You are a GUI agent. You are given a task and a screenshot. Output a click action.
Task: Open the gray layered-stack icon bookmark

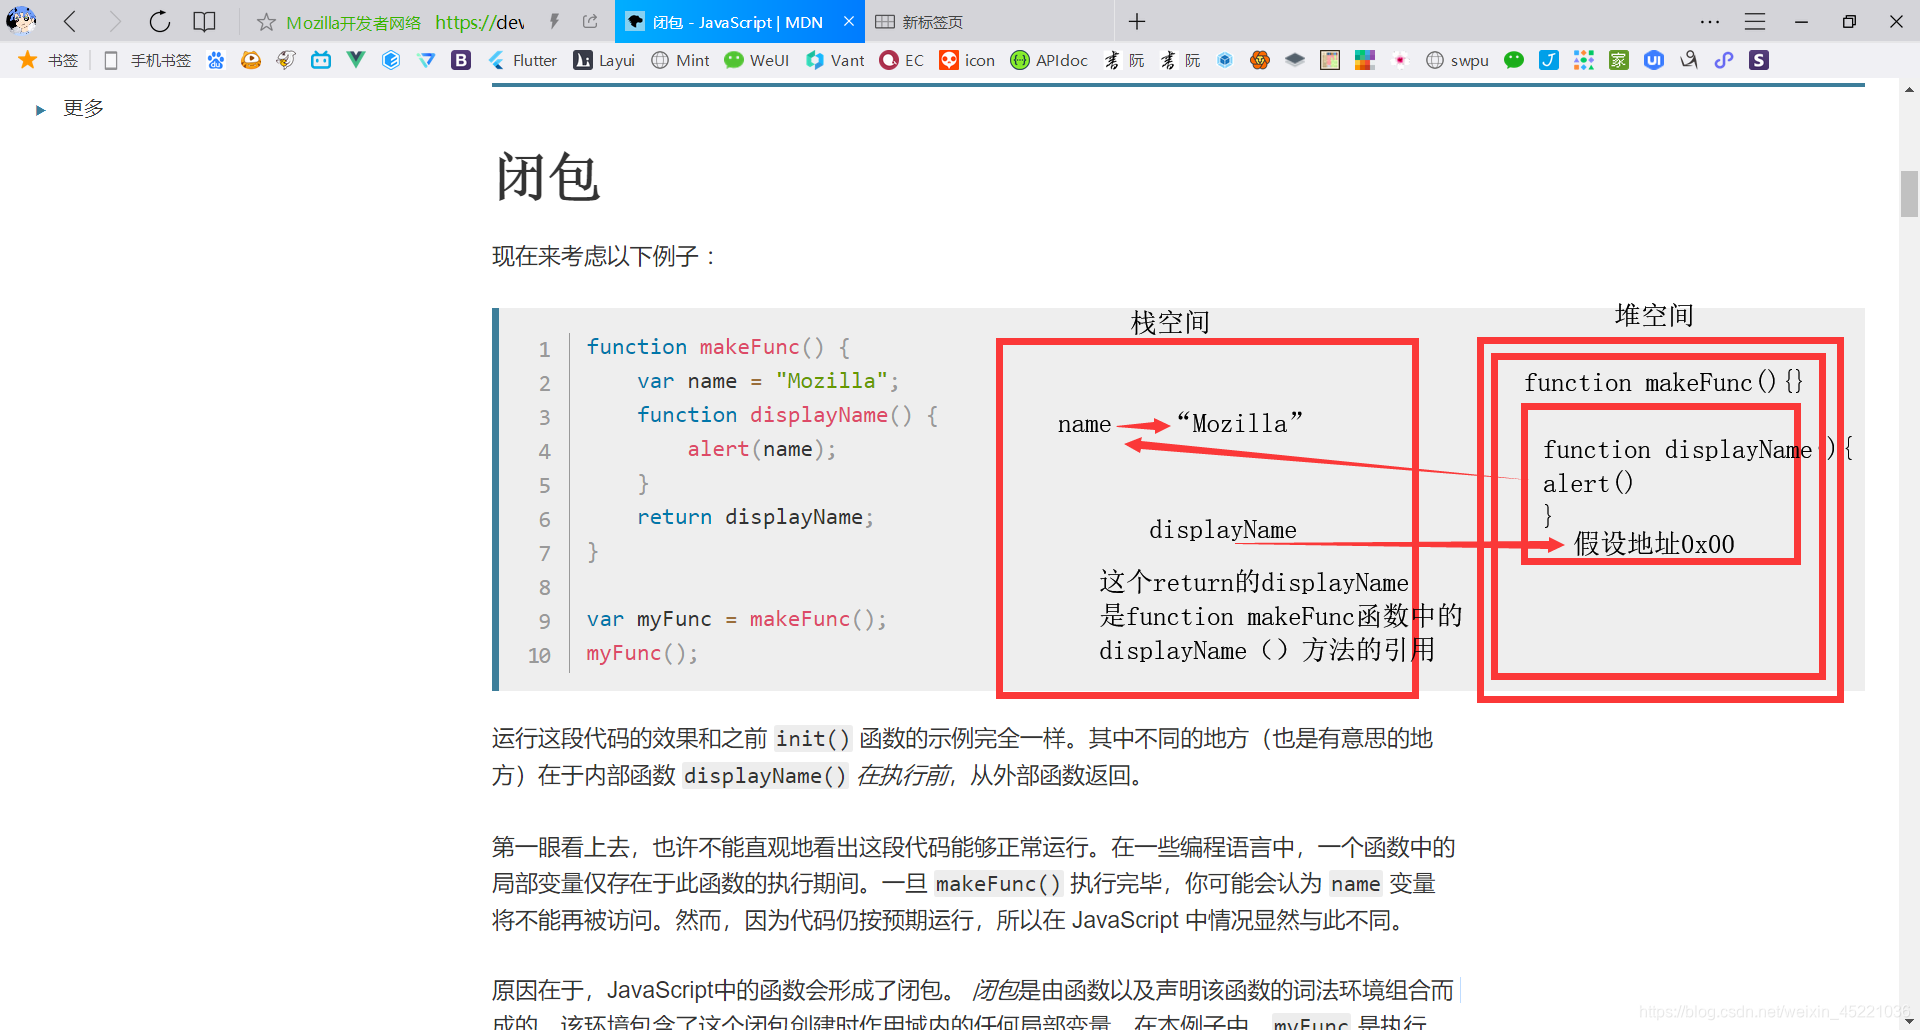point(1295,60)
